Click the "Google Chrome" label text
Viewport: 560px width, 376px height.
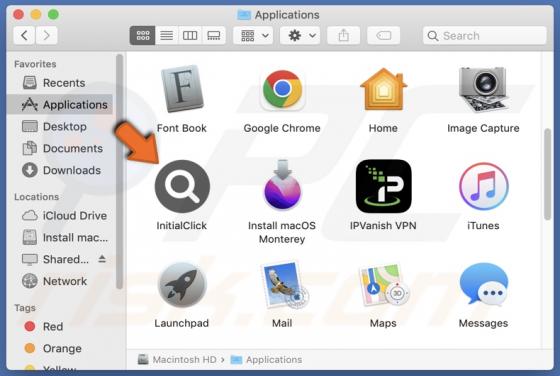point(282,128)
